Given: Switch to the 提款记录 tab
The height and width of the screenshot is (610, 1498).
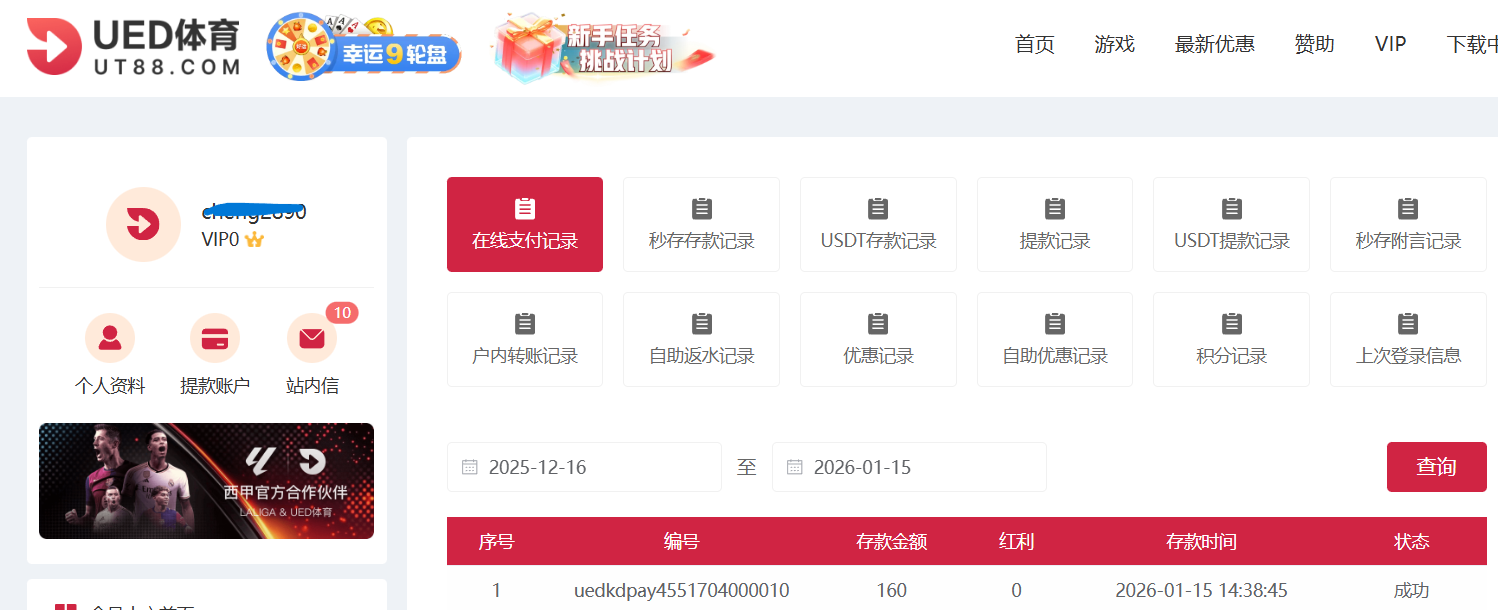Looking at the screenshot, I should 1054,224.
